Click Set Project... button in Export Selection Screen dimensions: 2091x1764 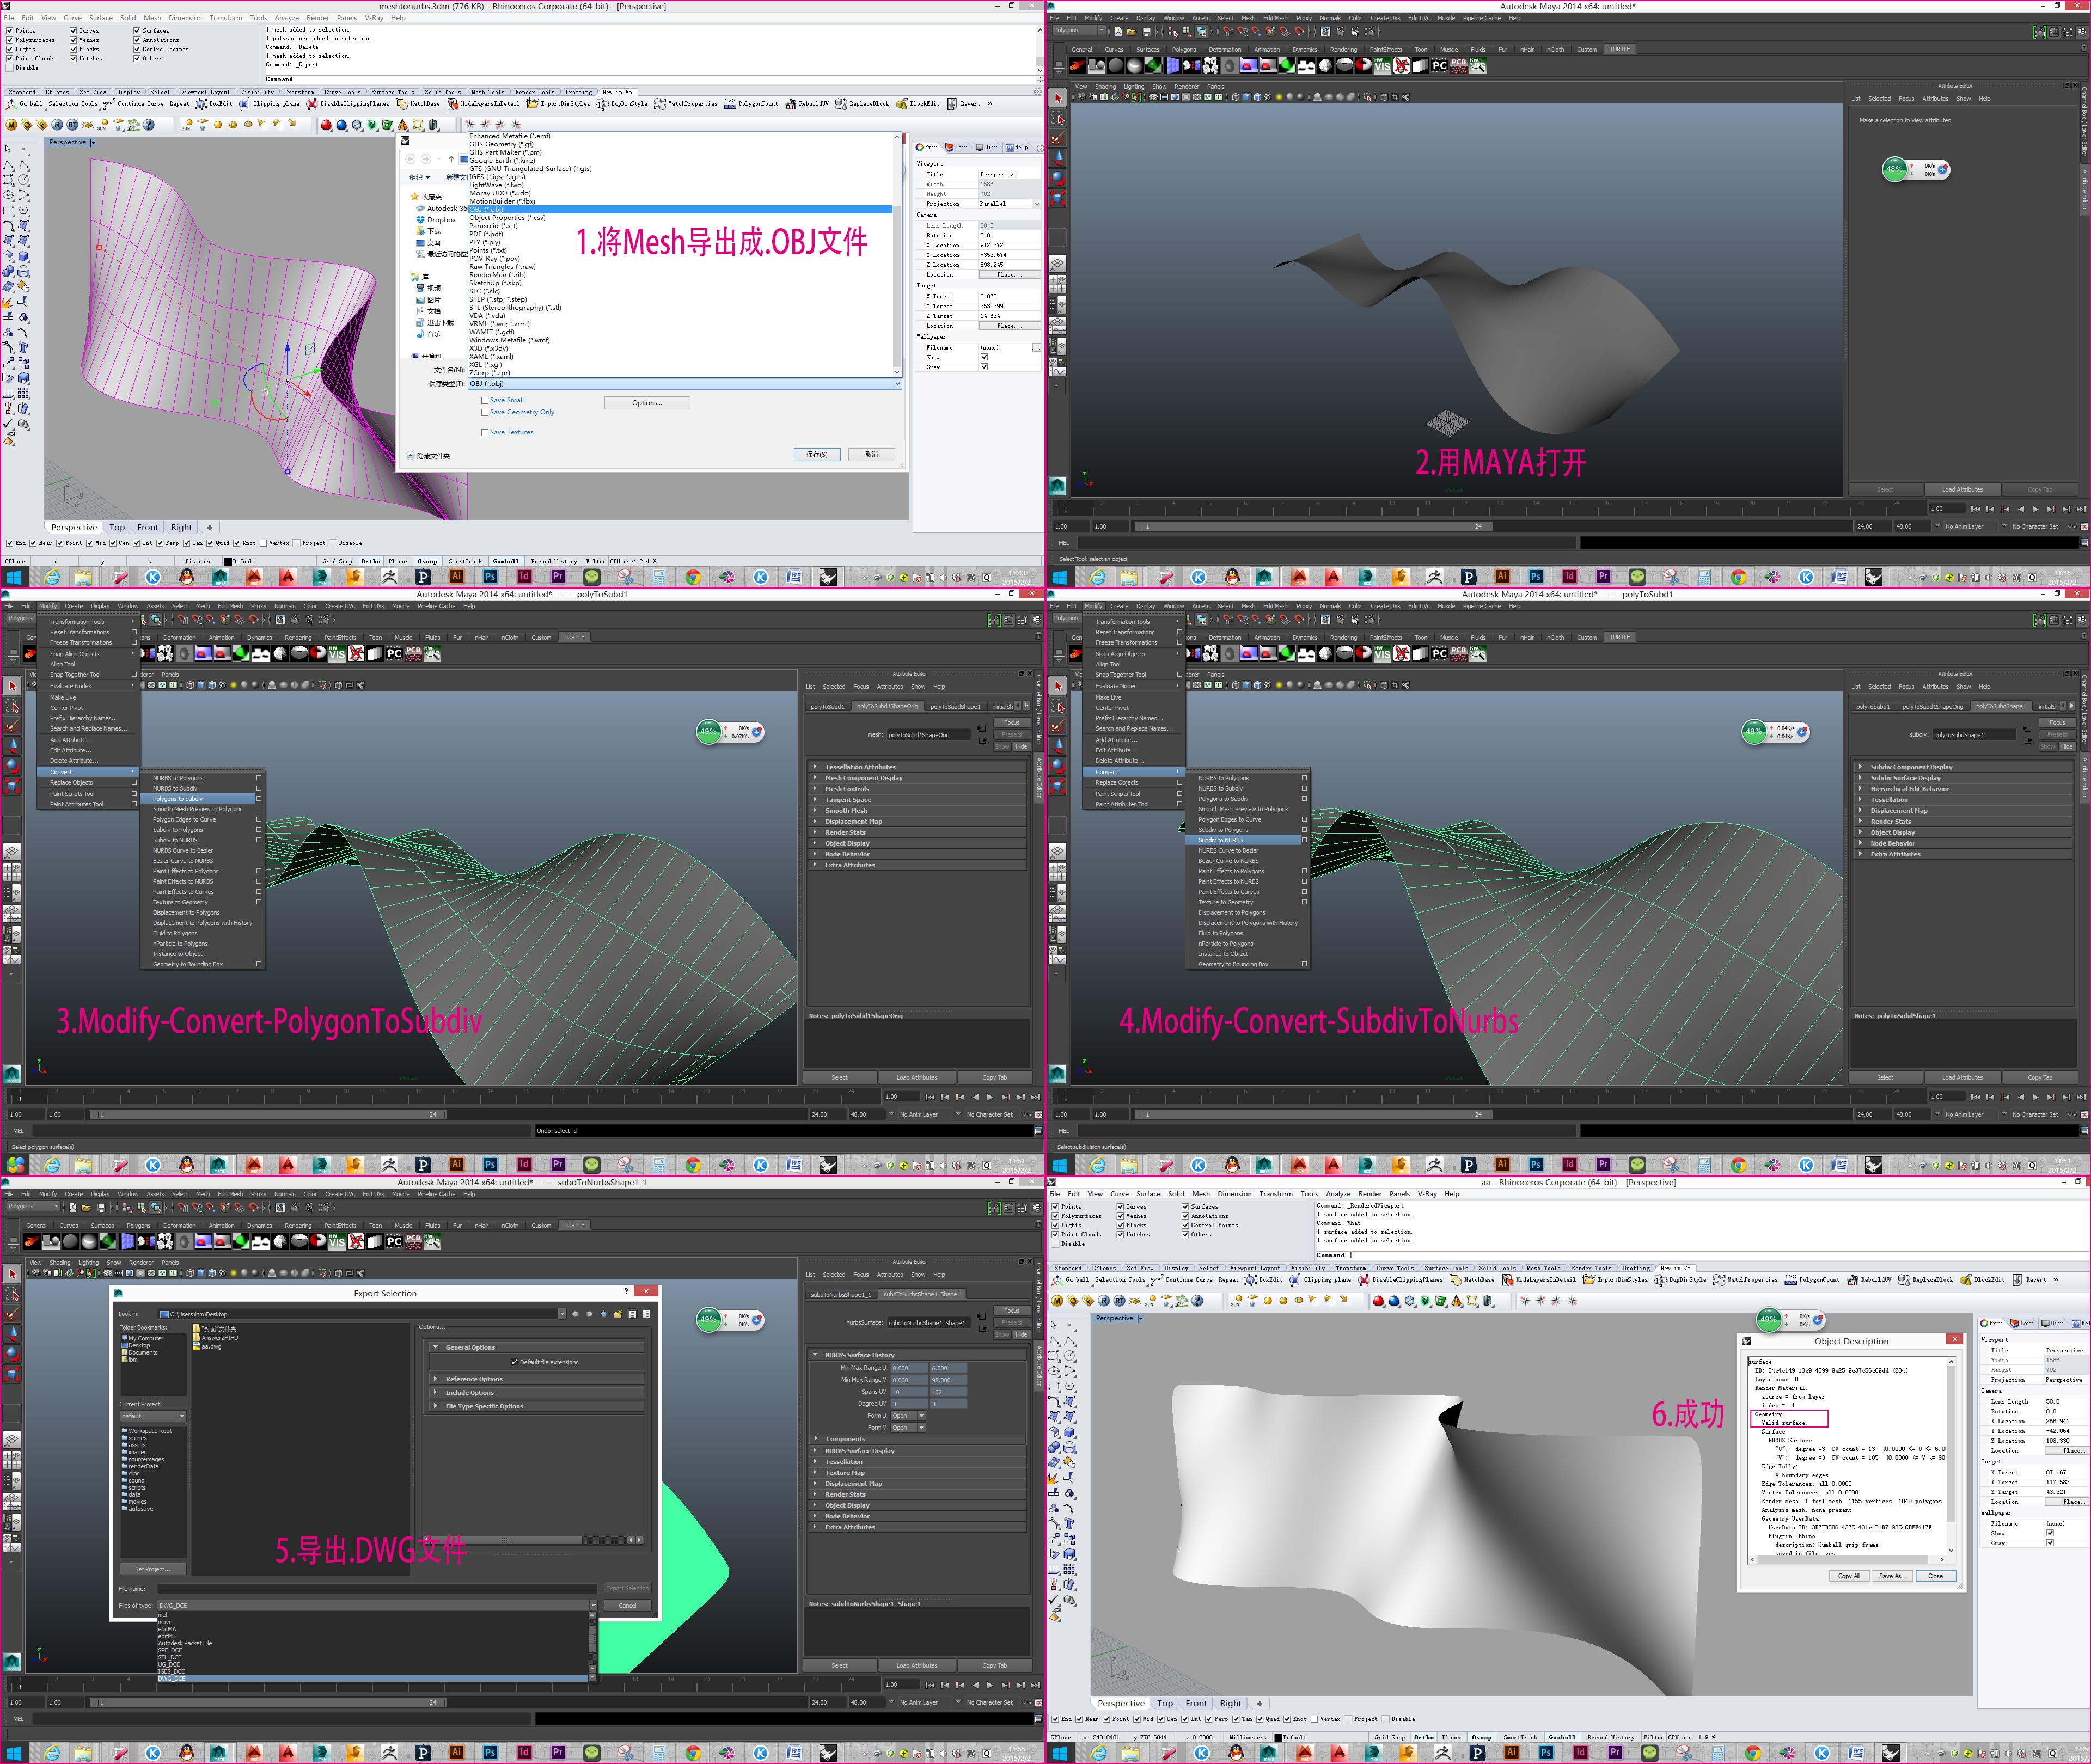coord(153,1569)
